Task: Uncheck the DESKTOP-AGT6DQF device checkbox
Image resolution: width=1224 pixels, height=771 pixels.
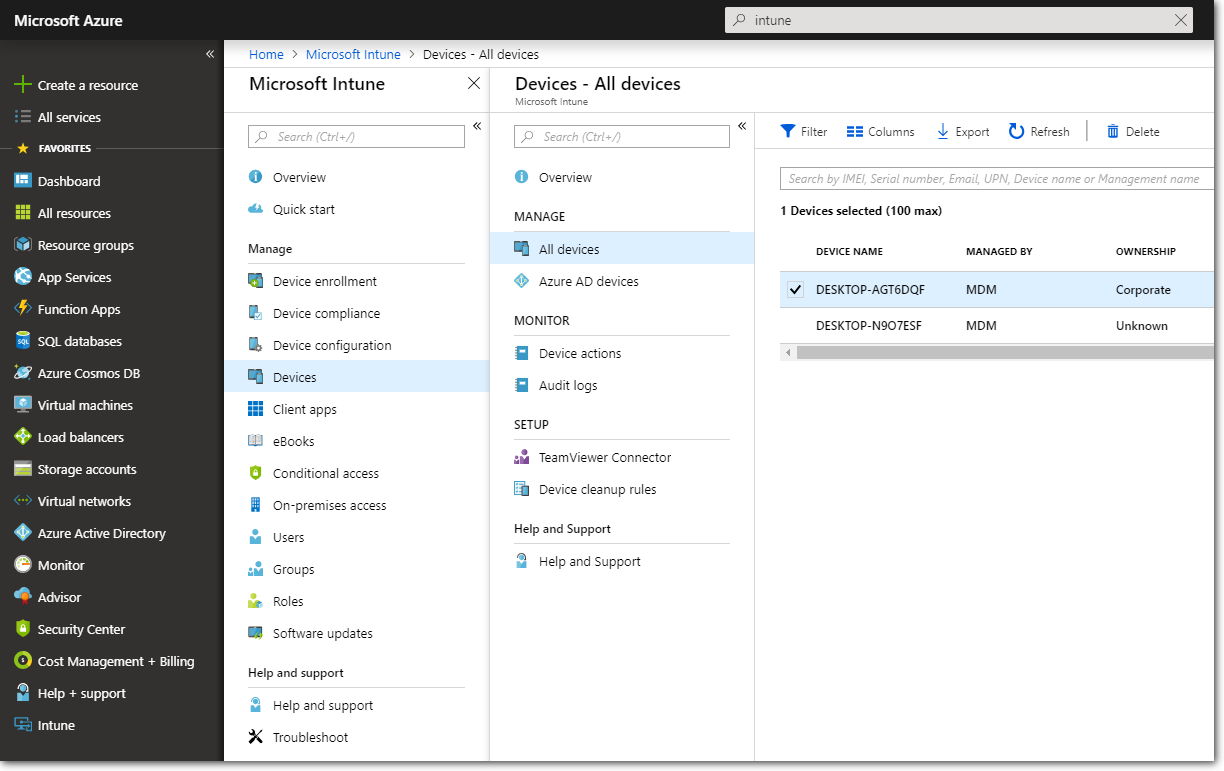Action: tap(796, 290)
